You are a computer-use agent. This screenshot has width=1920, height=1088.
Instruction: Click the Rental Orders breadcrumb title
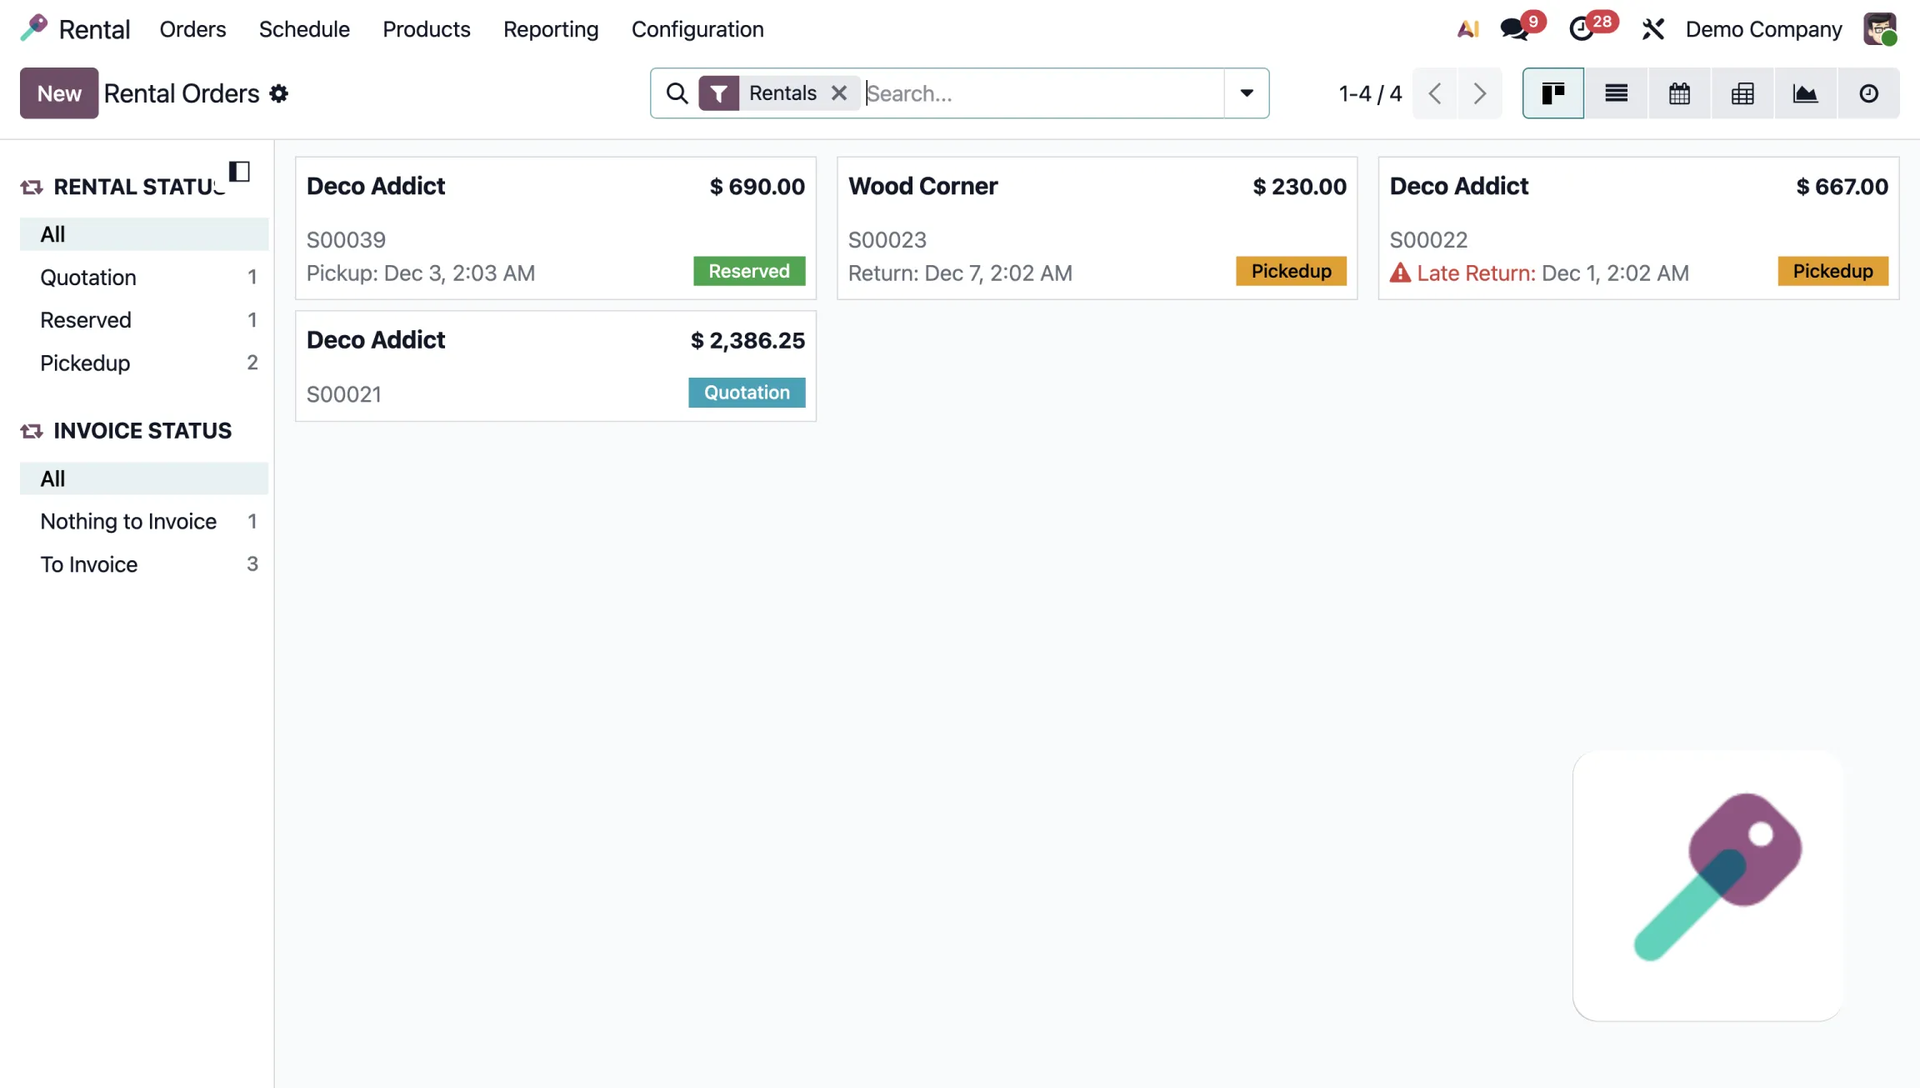point(182,93)
